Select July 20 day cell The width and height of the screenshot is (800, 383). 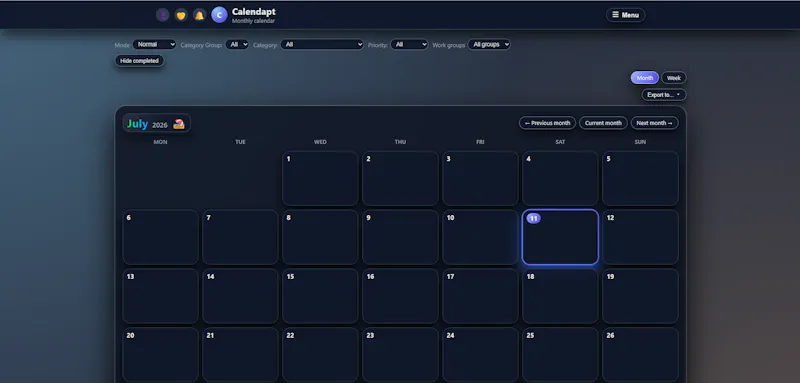161,355
